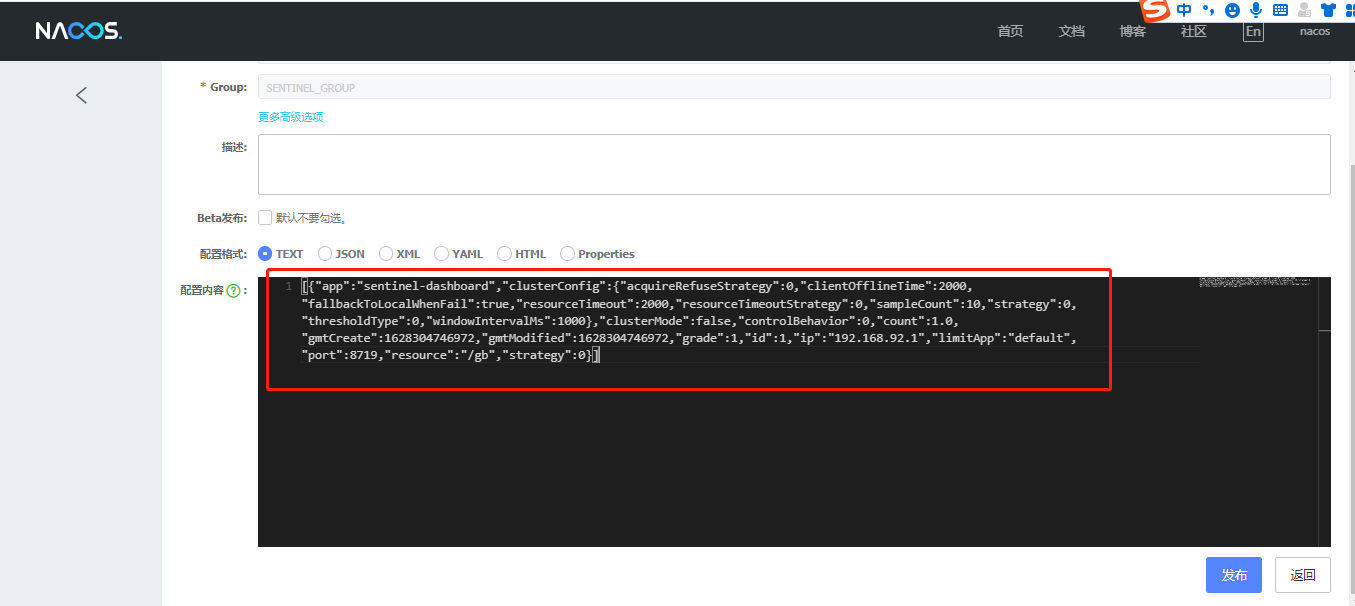This screenshot has width=1355, height=606.
Task: Activate Sogou voice input microphone
Action: coord(1256,10)
